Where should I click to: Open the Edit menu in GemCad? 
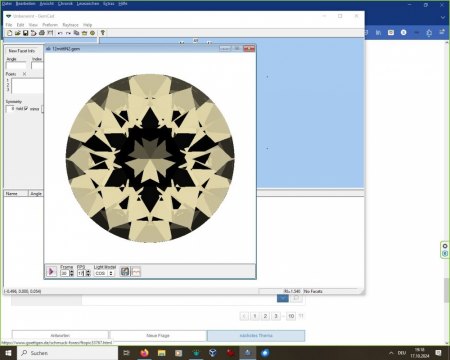point(21,25)
